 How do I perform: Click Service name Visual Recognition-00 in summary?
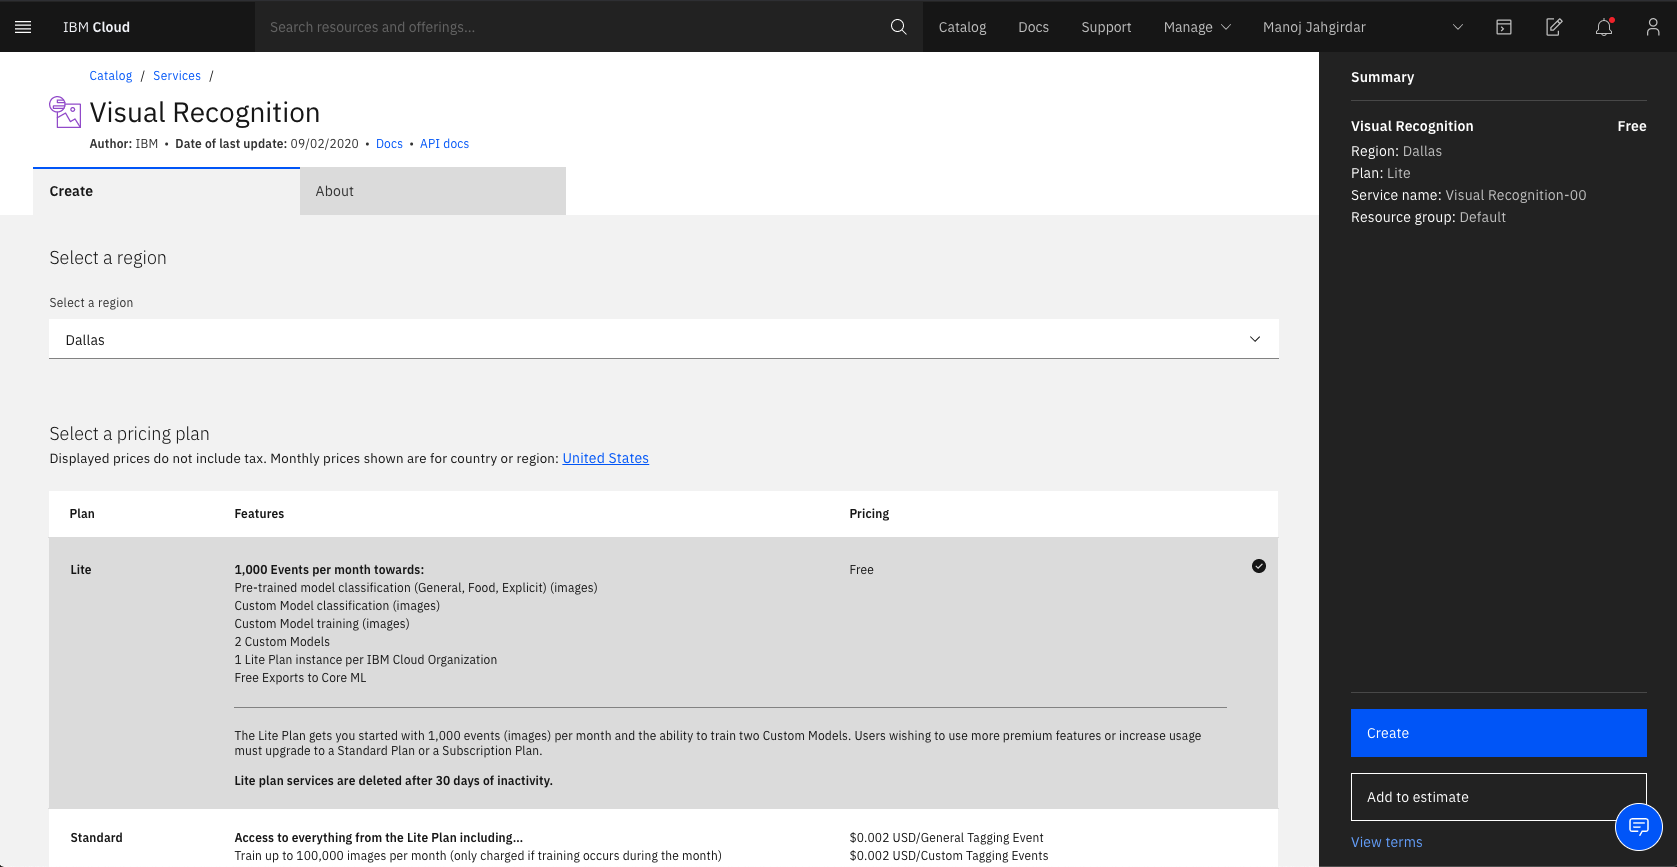click(x=1468, y=195)
